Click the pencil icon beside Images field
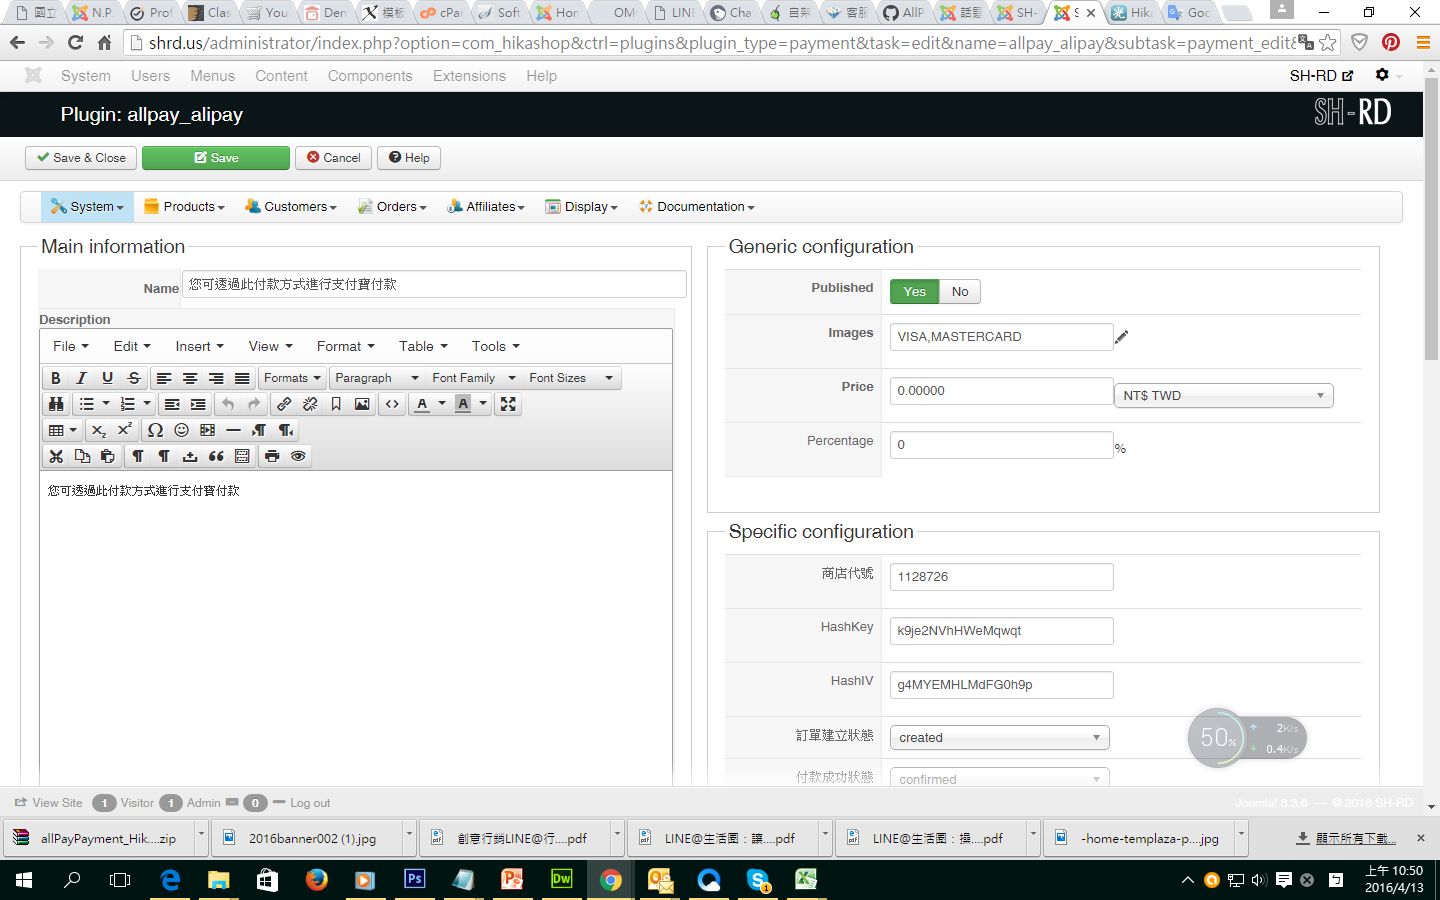 click(1122, 337)
